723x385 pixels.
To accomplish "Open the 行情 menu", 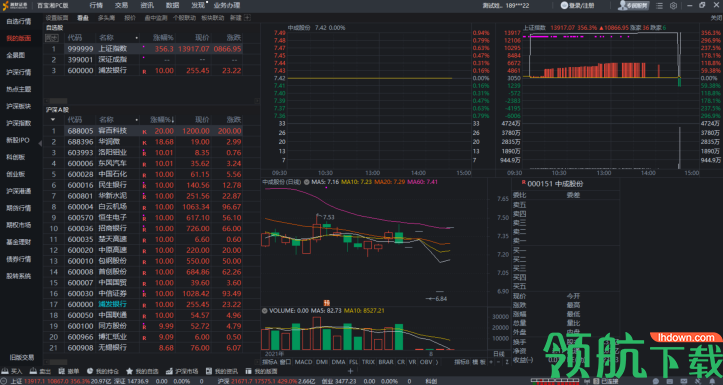I will (x=96, y=6).
